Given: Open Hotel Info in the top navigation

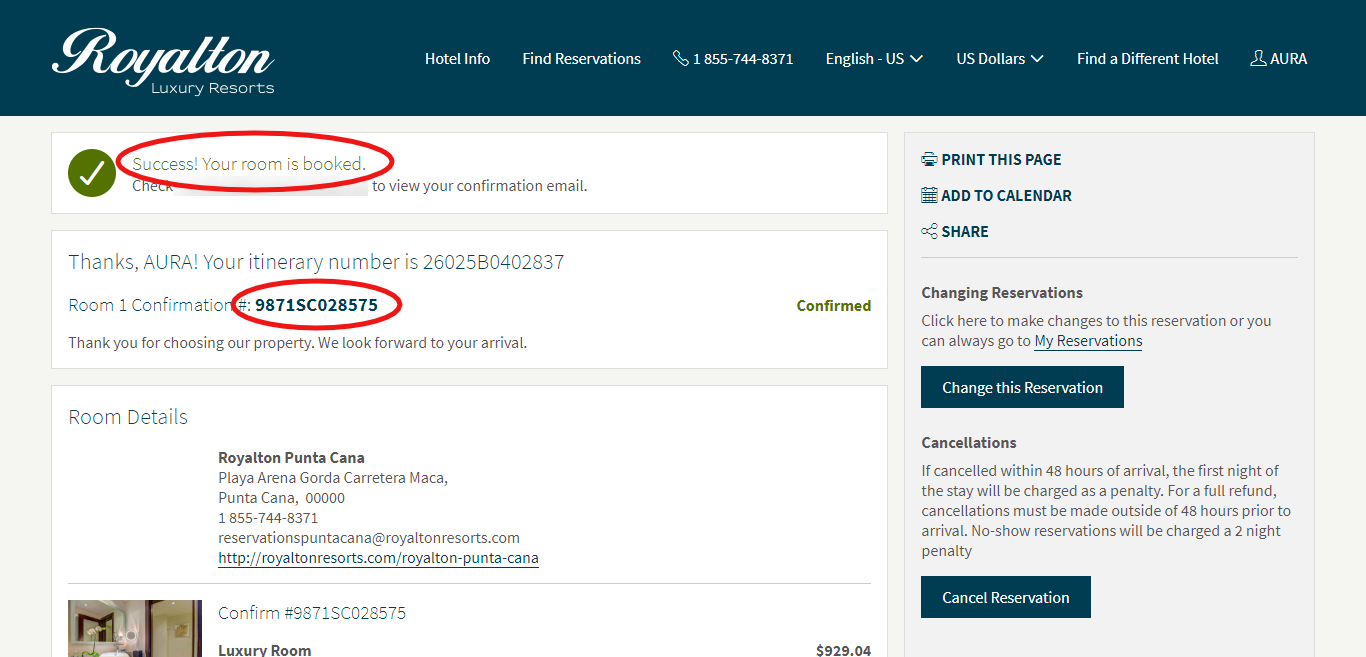Looking at the screenshot, I should pos(457,58).
